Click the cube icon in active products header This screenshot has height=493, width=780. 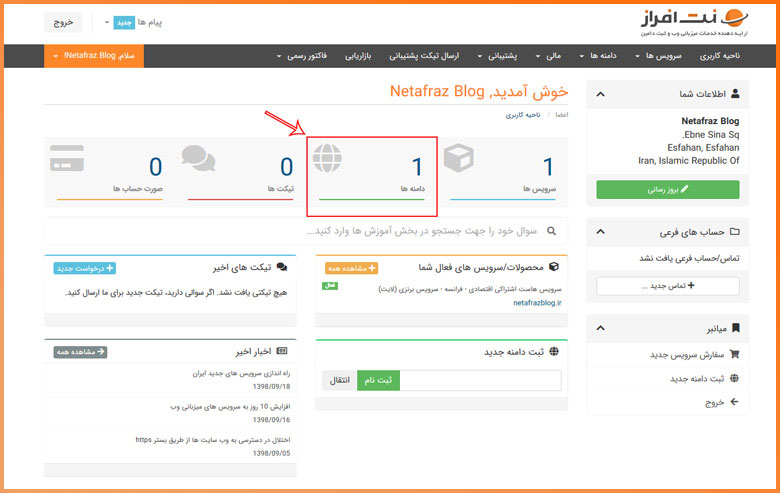[554, 267]
